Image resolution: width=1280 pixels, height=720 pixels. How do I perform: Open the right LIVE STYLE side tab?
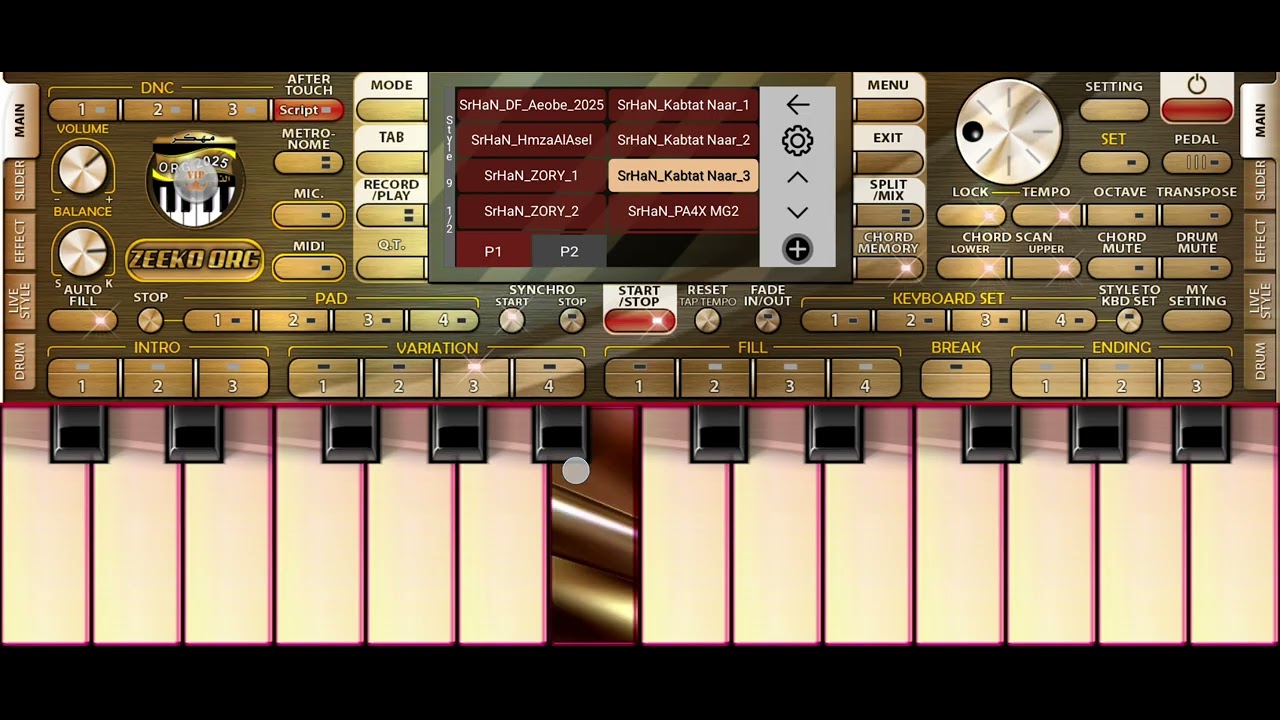tap(1259, 302)
